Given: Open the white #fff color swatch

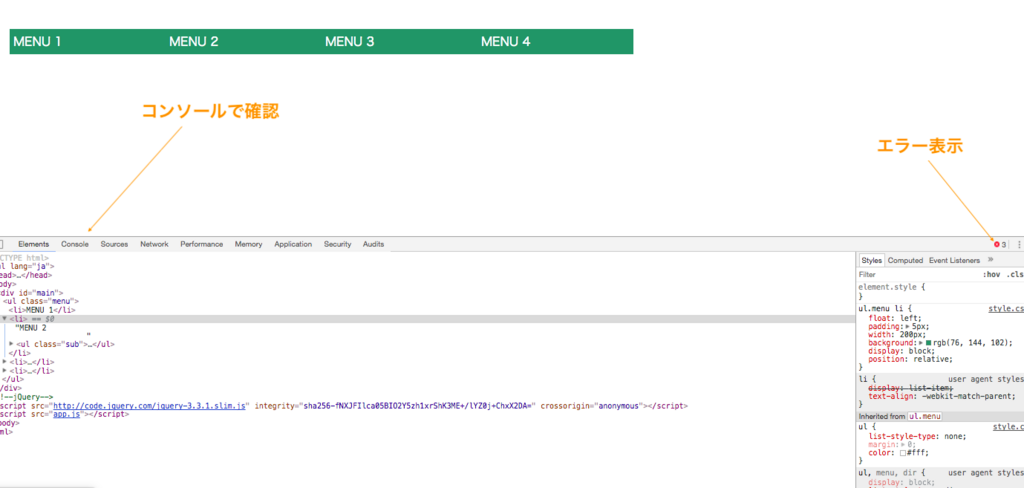Looking at the screenshot, I should 903,453.
